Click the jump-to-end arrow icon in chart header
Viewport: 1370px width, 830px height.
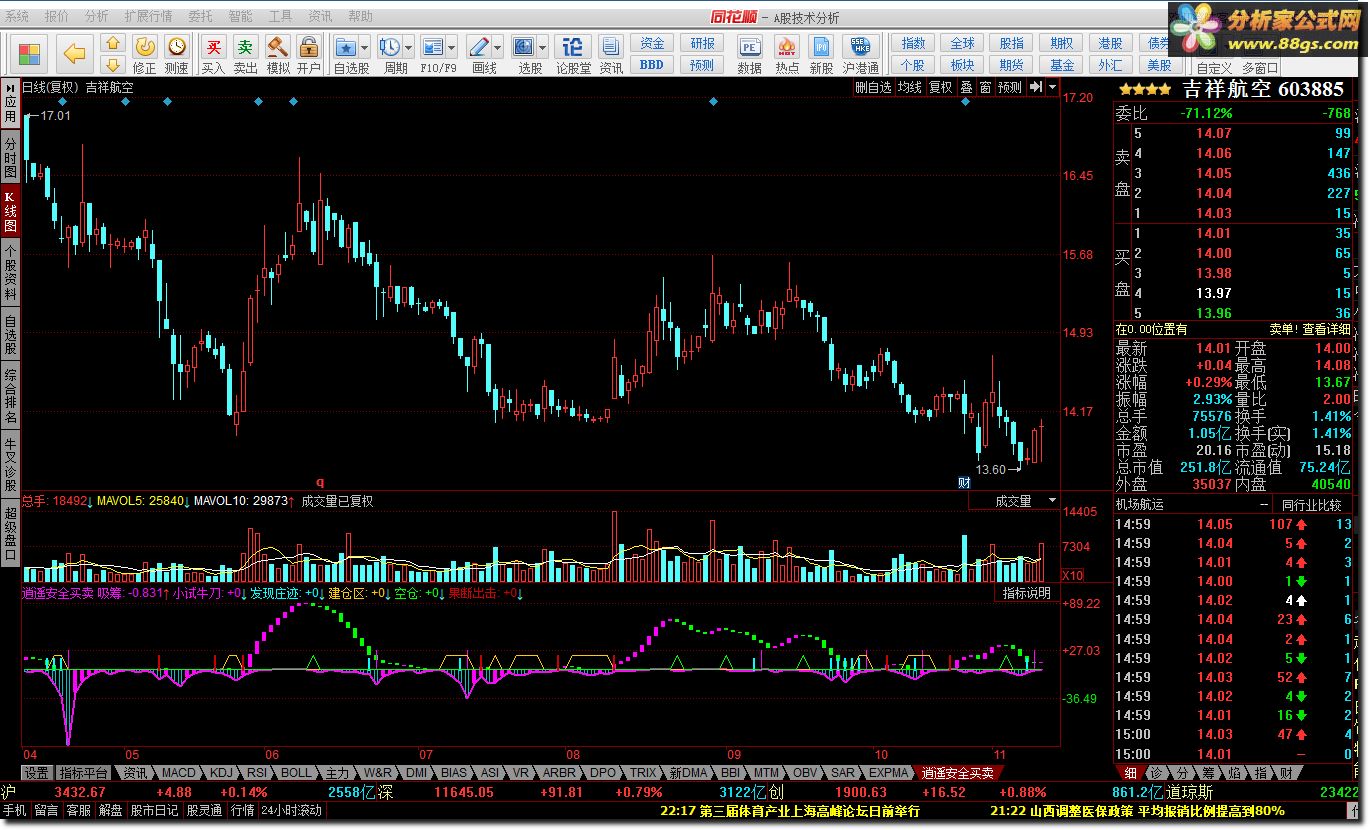[1035, 87]
